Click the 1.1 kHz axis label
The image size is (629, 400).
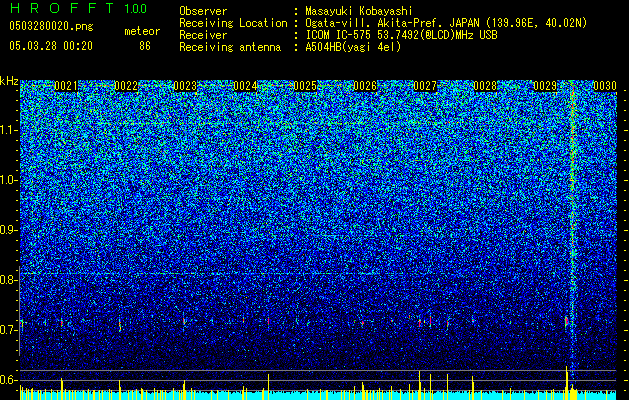(9, 130)
